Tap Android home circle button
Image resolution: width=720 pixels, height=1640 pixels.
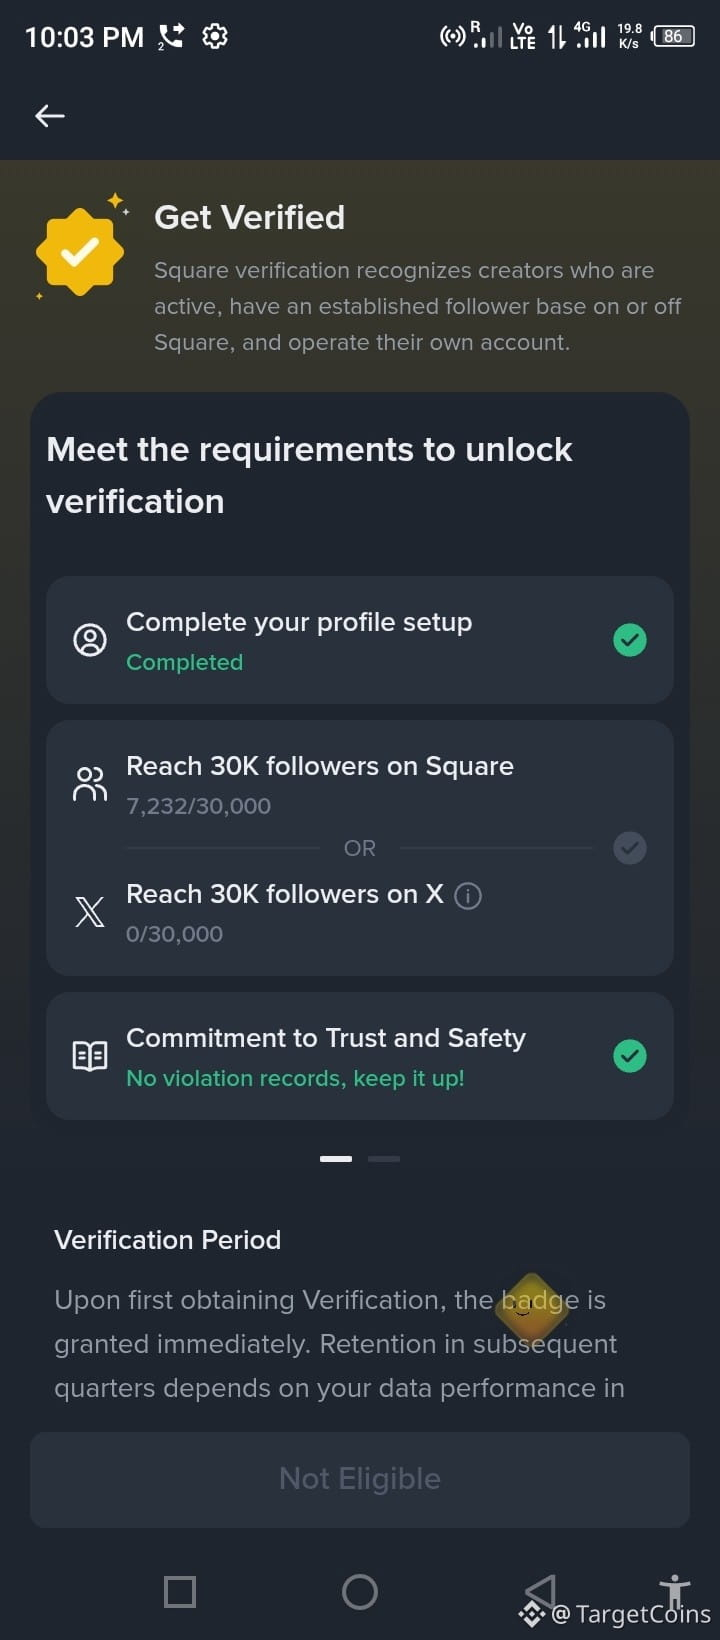pos(360,1591)
